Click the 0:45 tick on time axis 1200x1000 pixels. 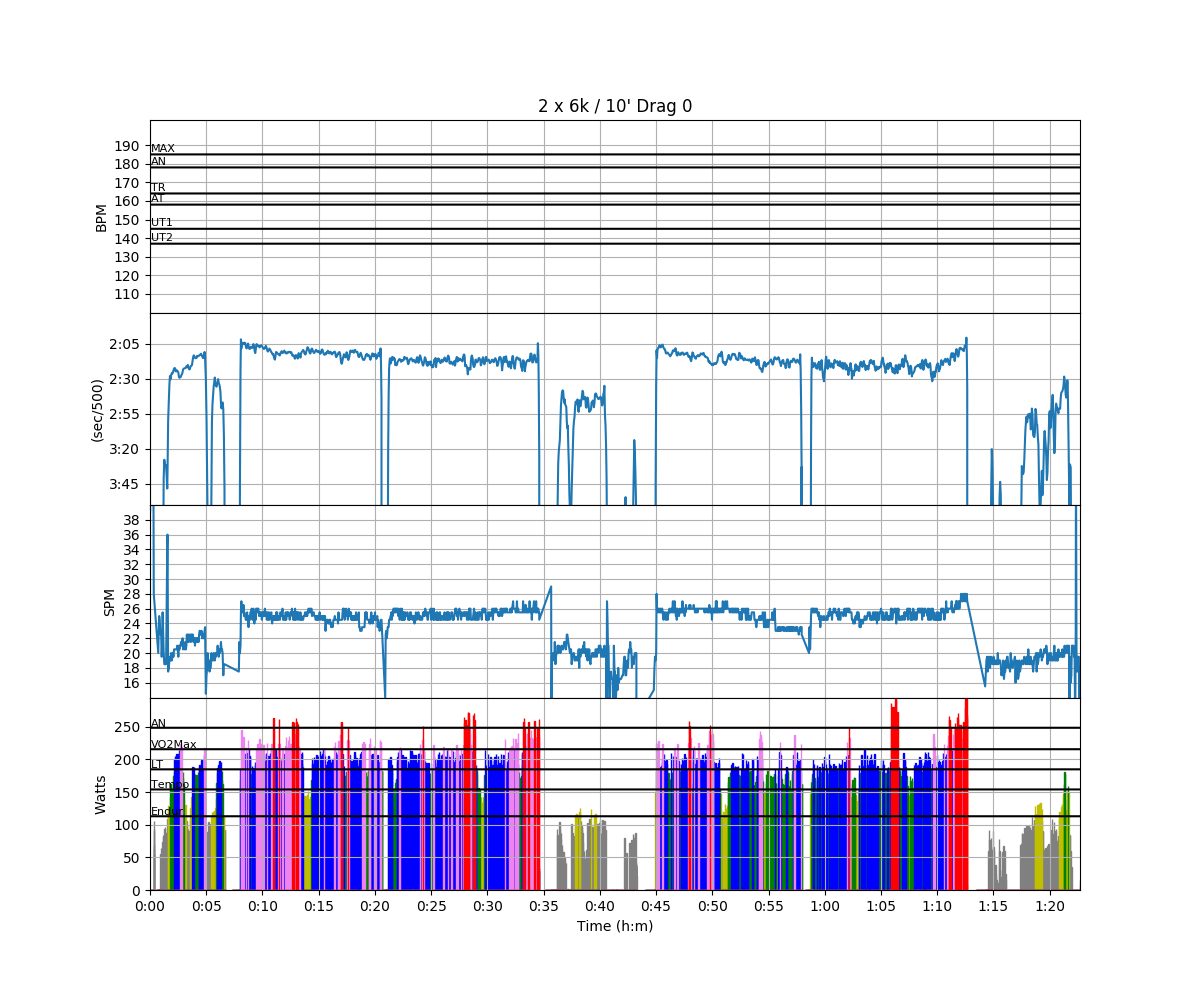click(656, 906)
